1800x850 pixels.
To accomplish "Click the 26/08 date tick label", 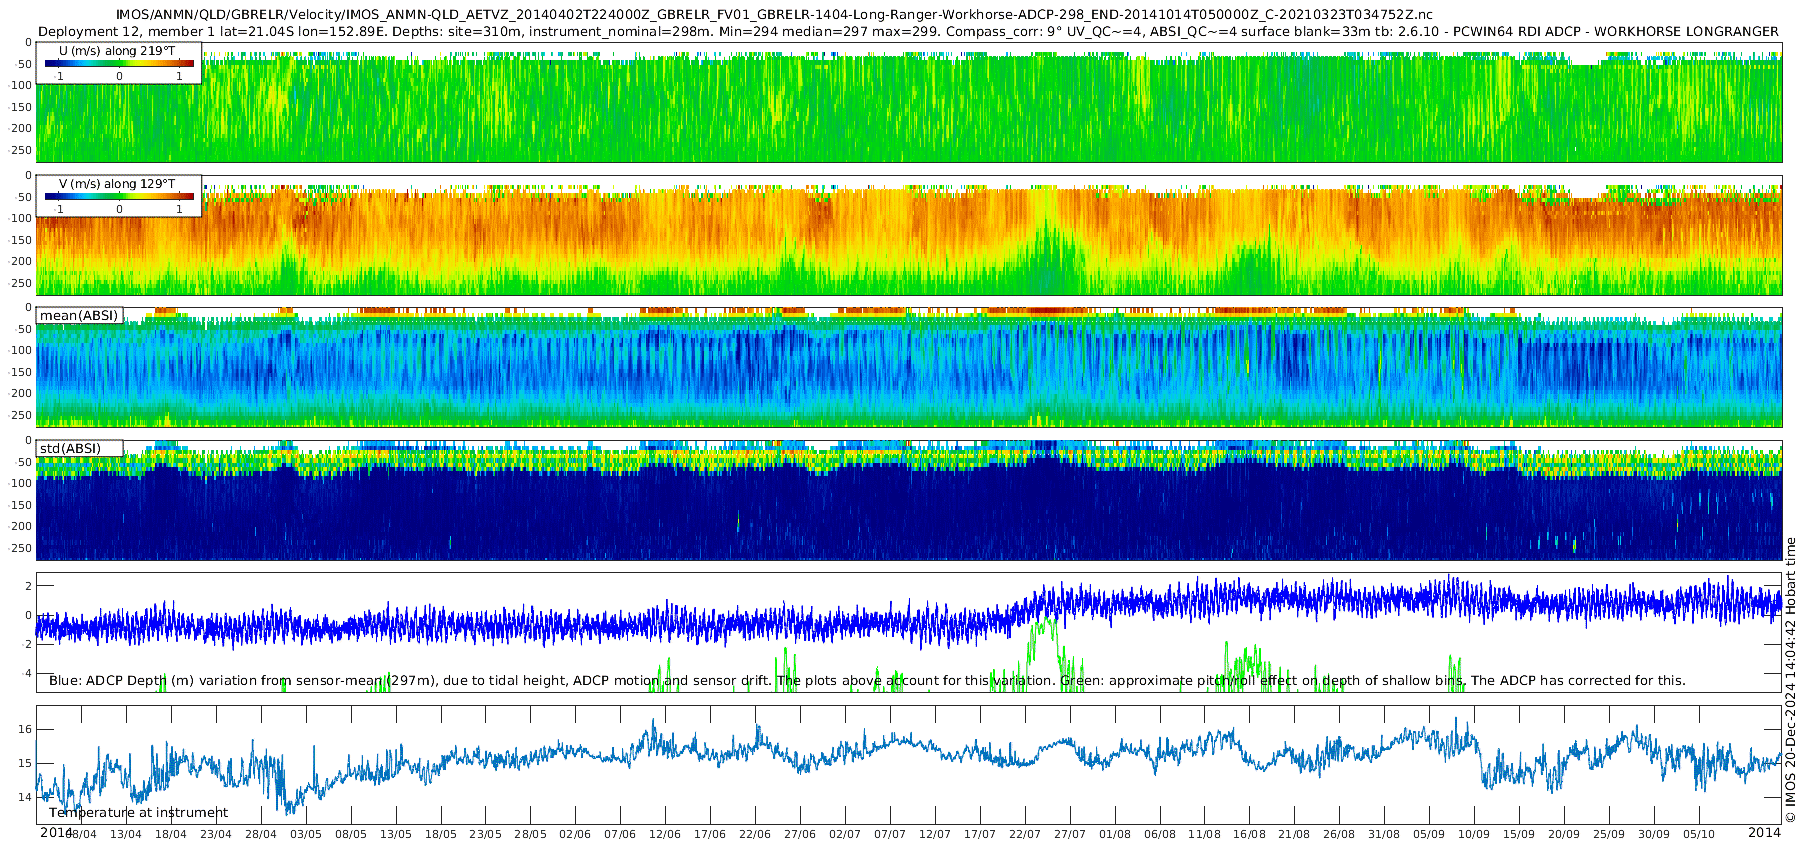I will (x=1339, y=834).
